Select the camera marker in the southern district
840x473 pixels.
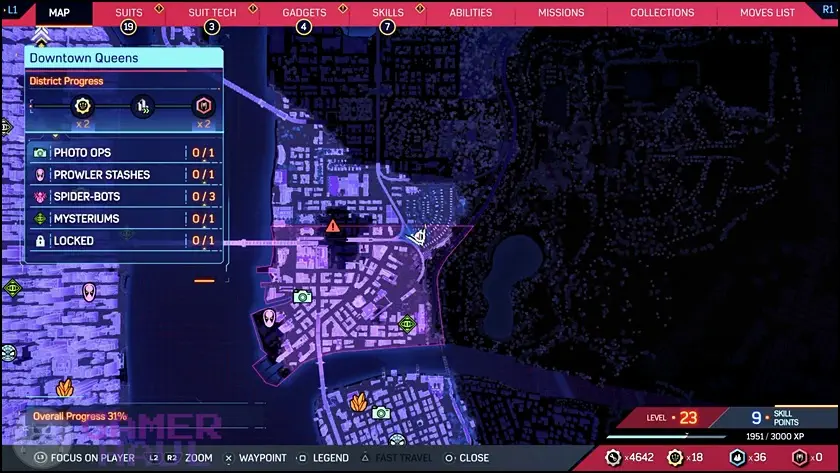(381, 413)
